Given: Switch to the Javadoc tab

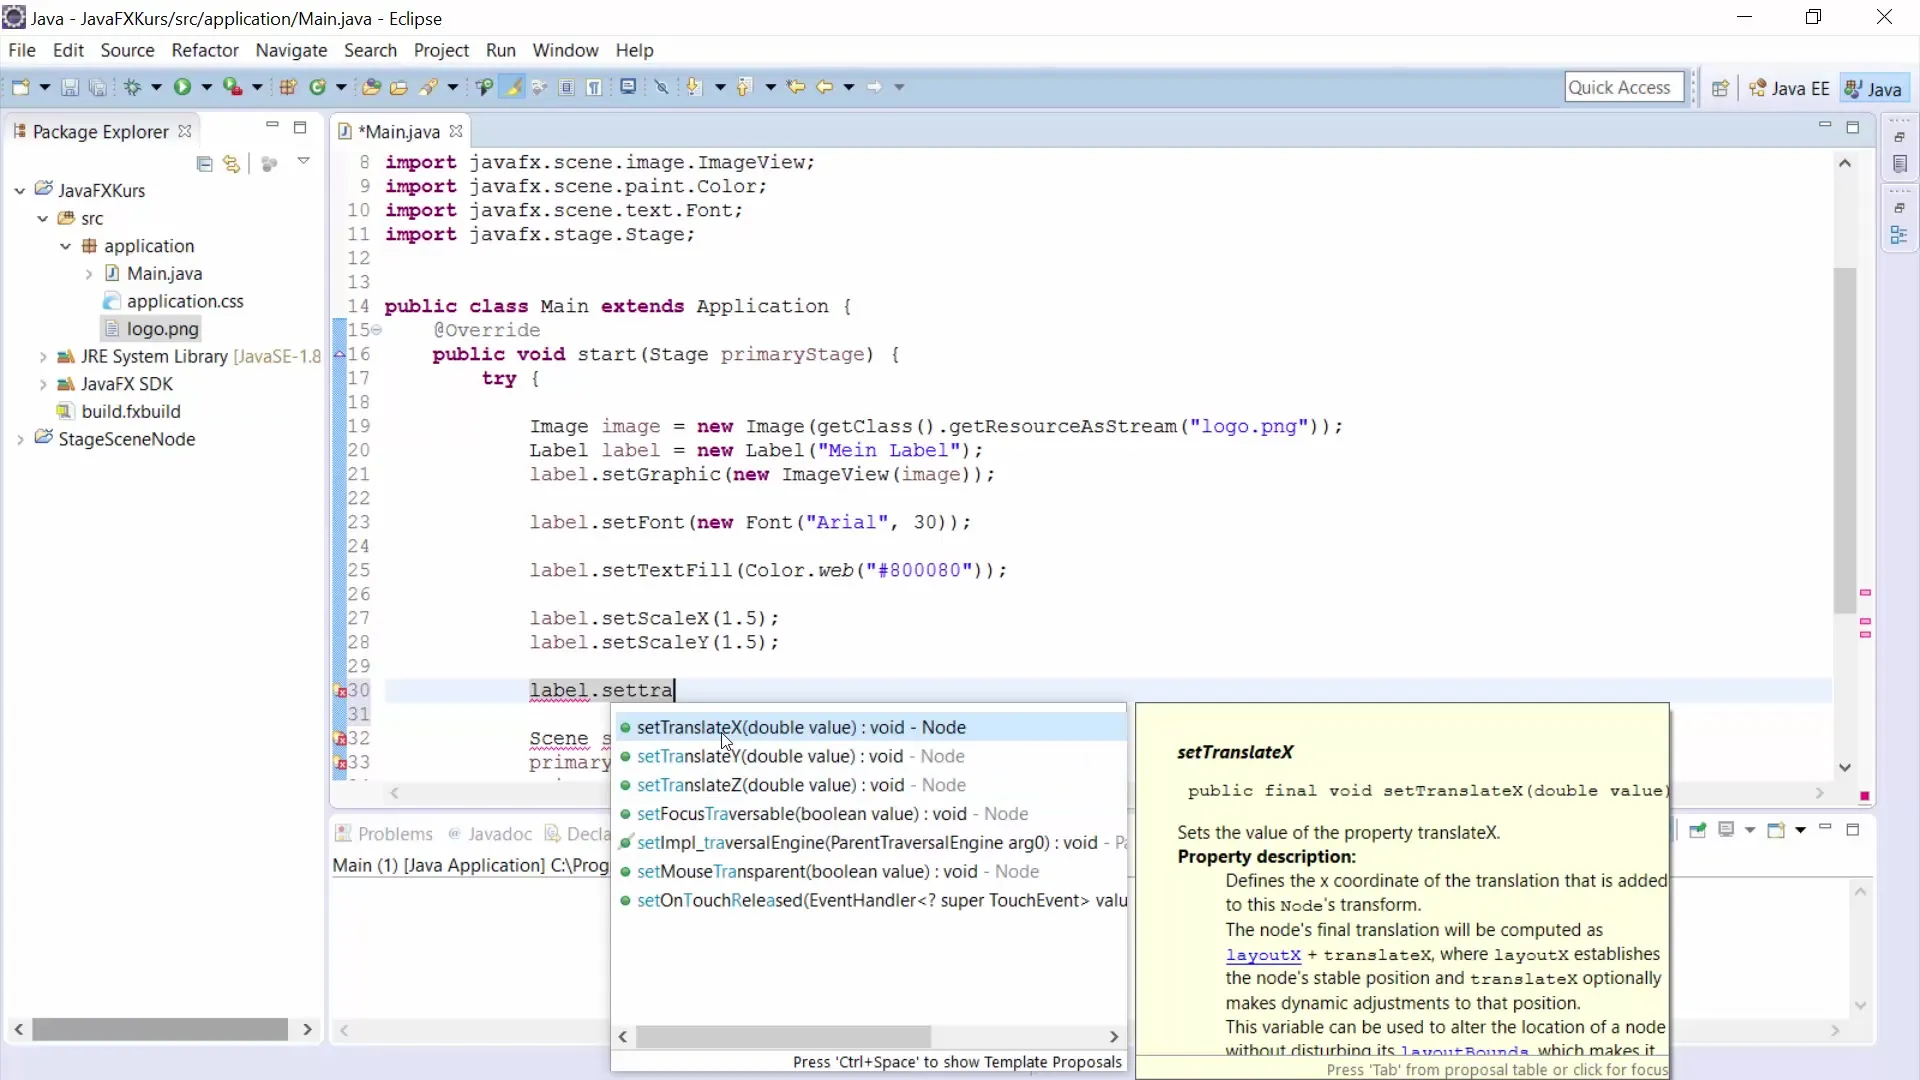Looking at the screenshot, I should pos(490,834).
